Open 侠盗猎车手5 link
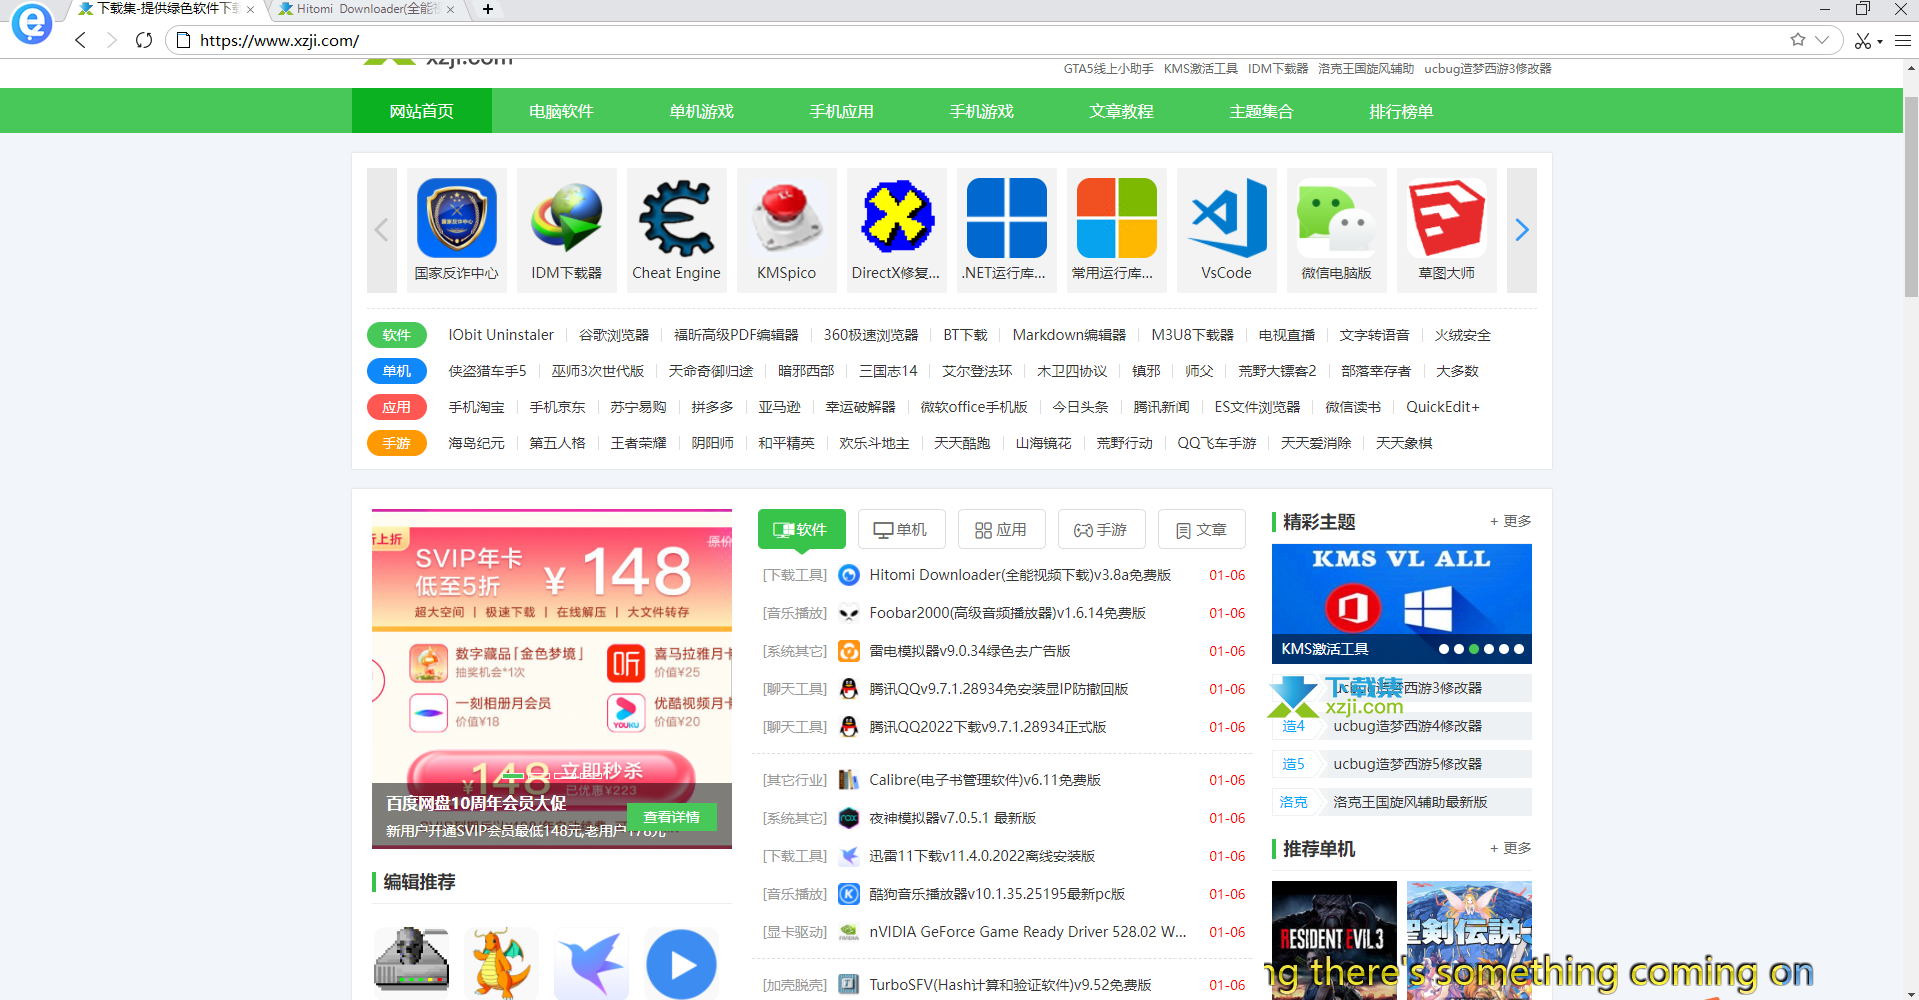This screenshot has width=1919, height=1000. pos(487,371)
